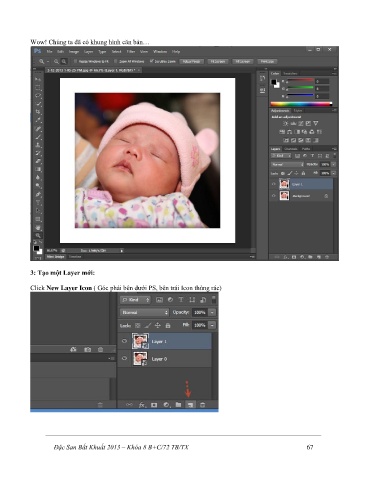Add a Vibrance adjustment
The height and width of the screenshot is (480, 370).
(316, 124)
